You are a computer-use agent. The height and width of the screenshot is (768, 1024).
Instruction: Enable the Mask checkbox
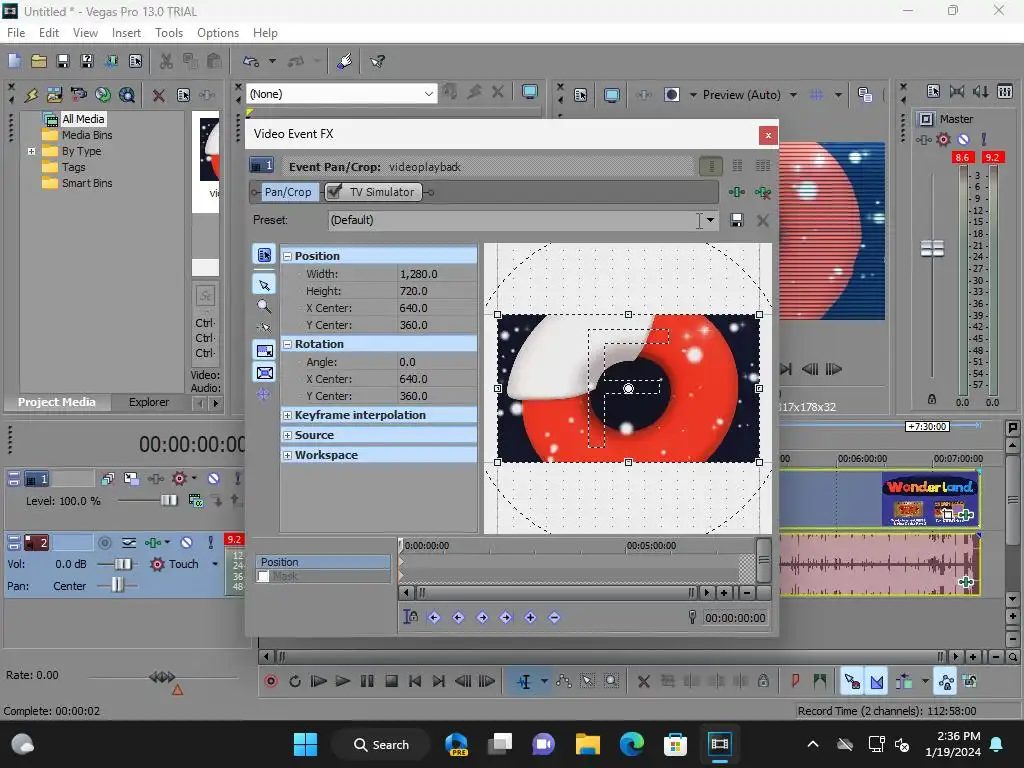click(x=264, y=577)
